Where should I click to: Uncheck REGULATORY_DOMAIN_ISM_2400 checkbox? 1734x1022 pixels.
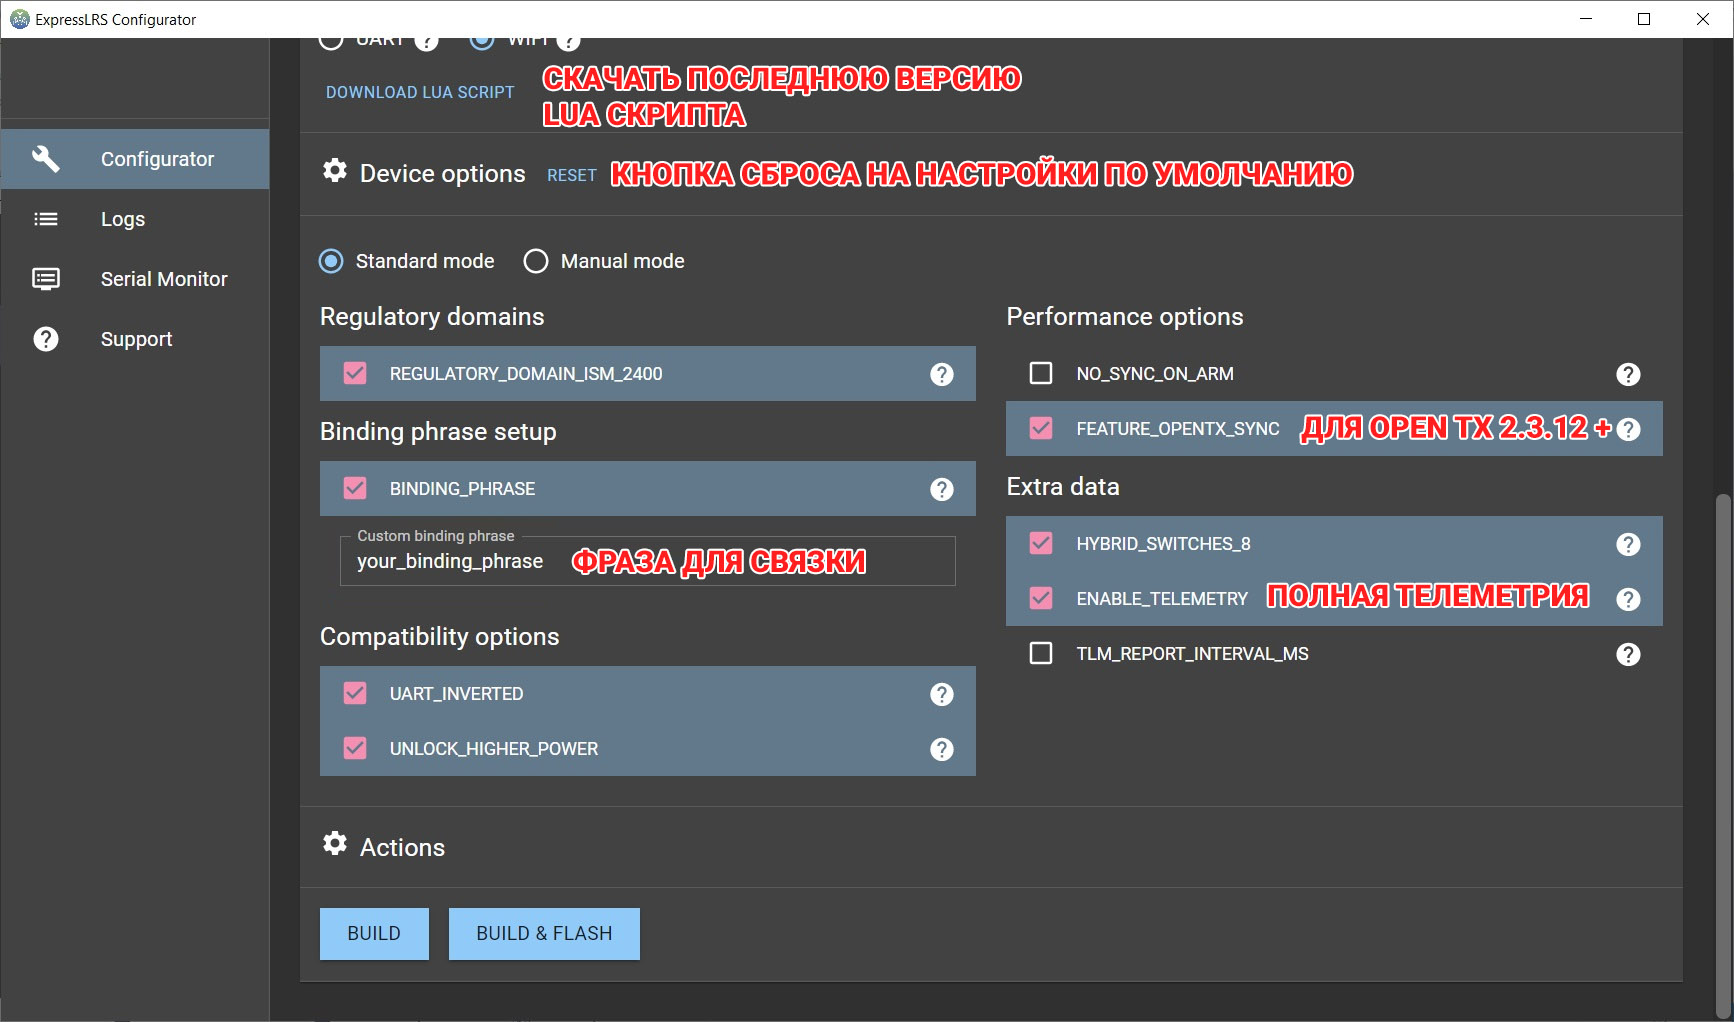tap(355, 373)
